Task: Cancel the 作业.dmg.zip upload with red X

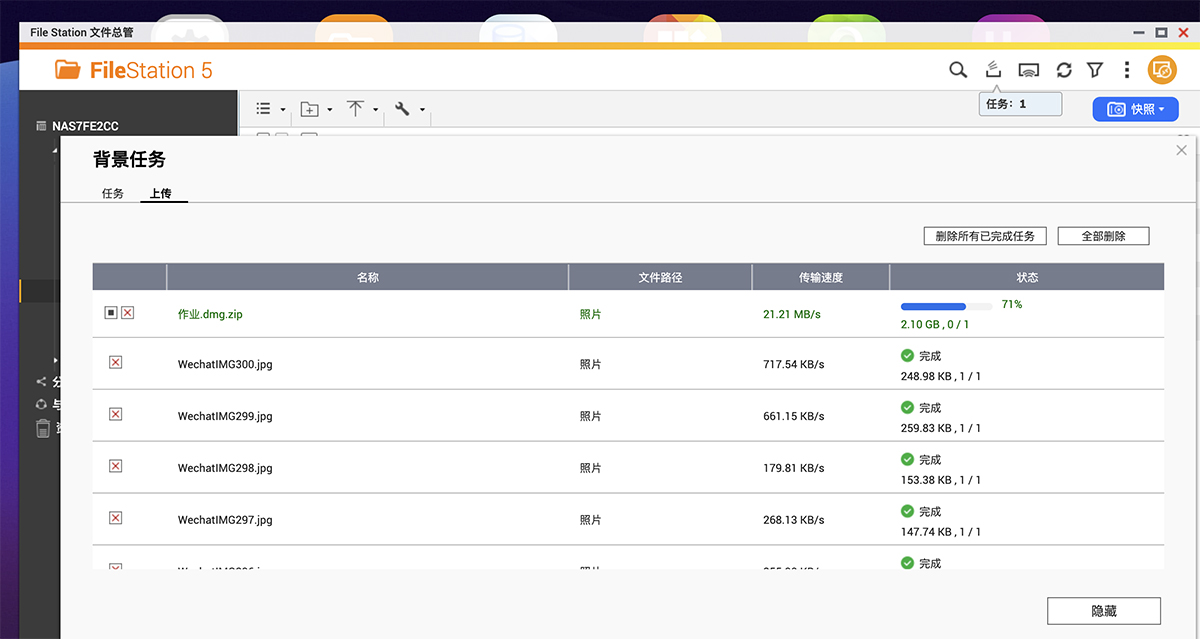Action: click(x=127, y=313)
